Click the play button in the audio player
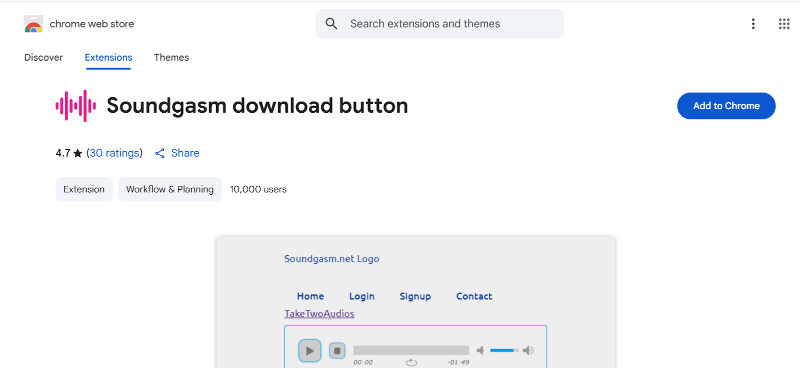The height and width of the screenshot is (368, 800). coord(309,351)
